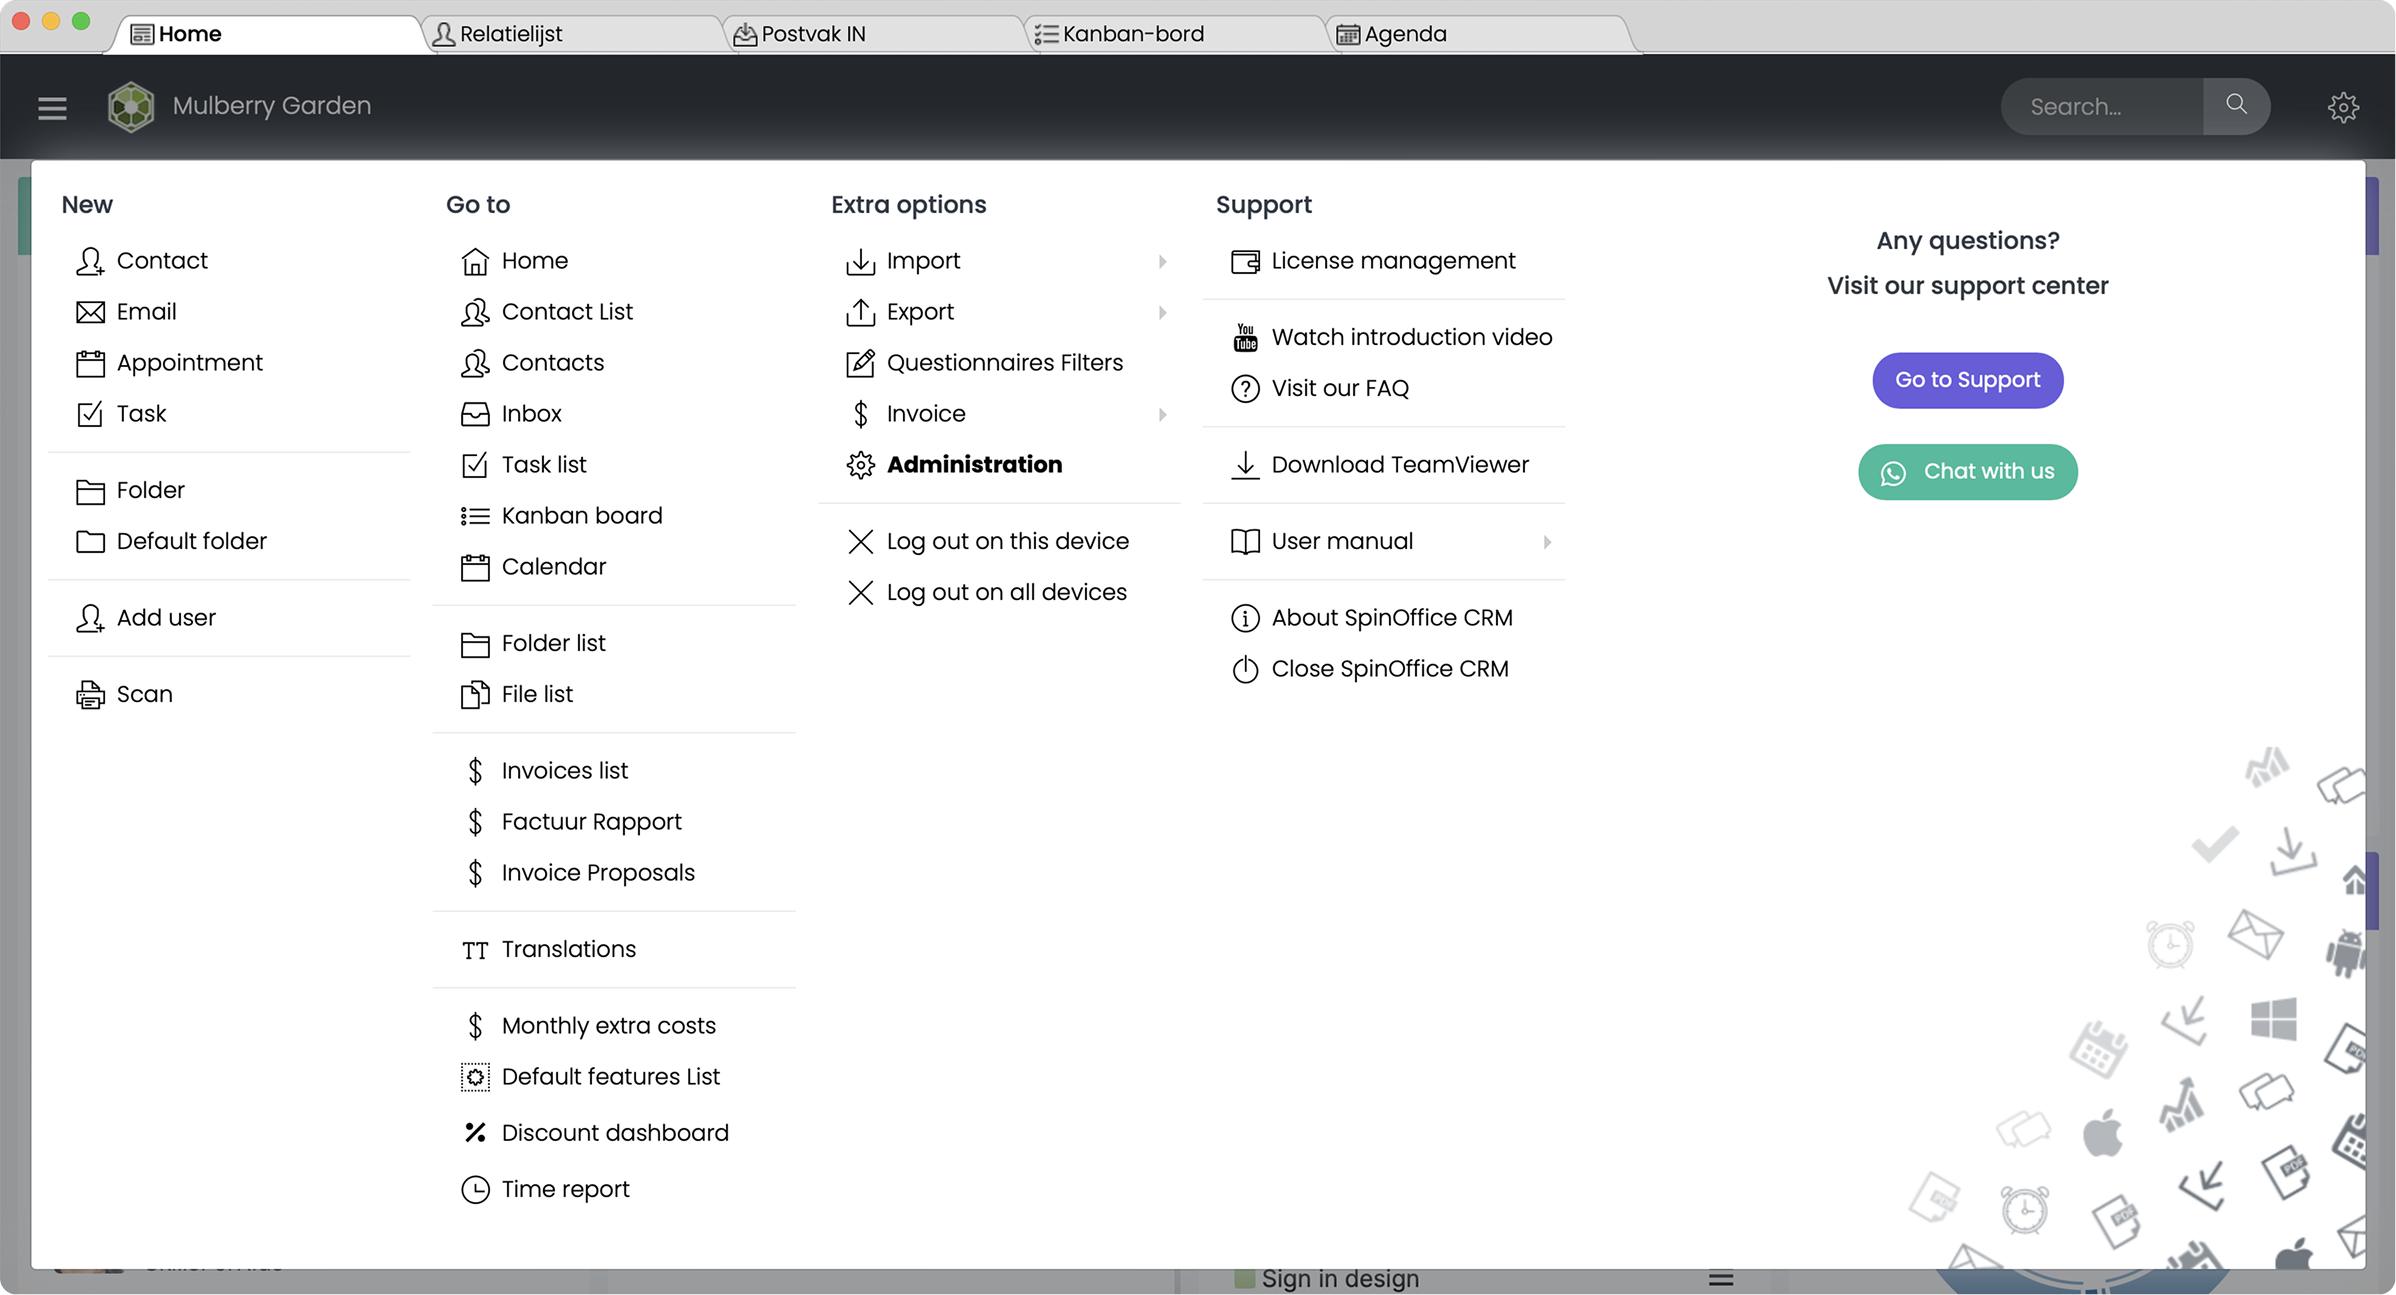Viewport: 2396px width, 1295px height.
Task: Open Time report clock item
Action: point(565,1189)
